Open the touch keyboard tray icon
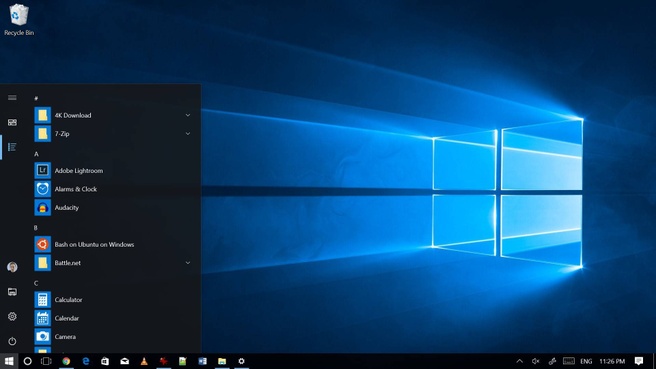The width and height of the screenshot is (656, 369). click(569, 361)
